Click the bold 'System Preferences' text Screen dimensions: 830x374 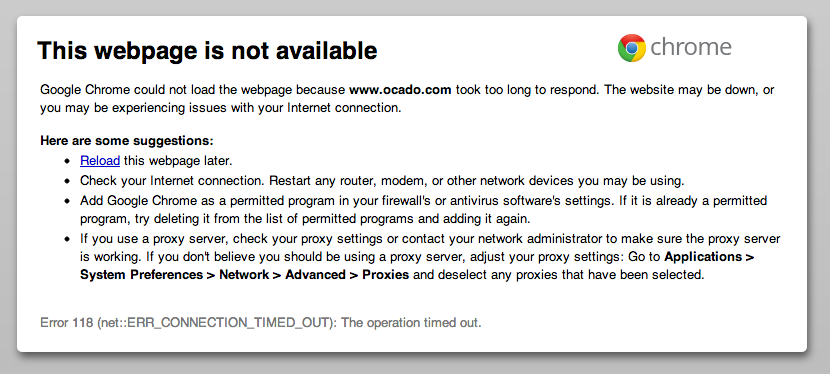point(141,275)
